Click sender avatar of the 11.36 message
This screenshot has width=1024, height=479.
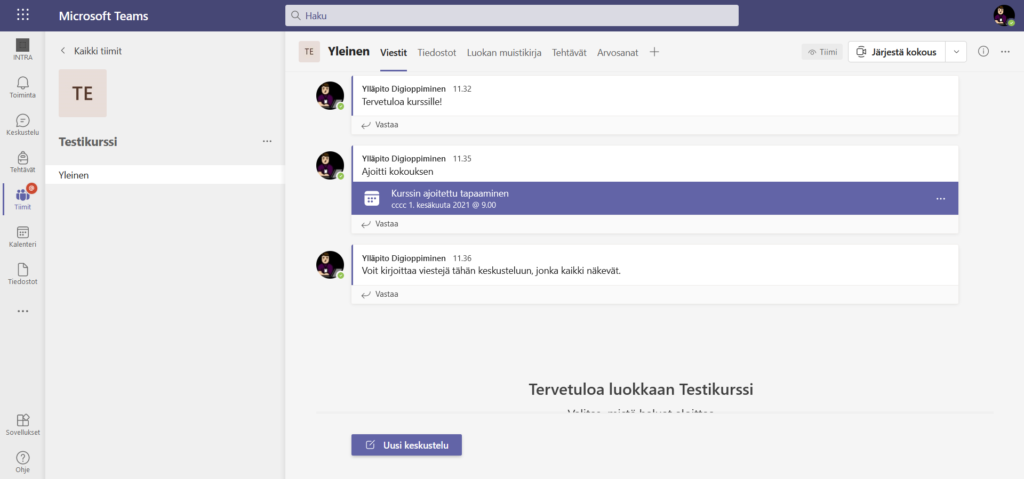330,265
